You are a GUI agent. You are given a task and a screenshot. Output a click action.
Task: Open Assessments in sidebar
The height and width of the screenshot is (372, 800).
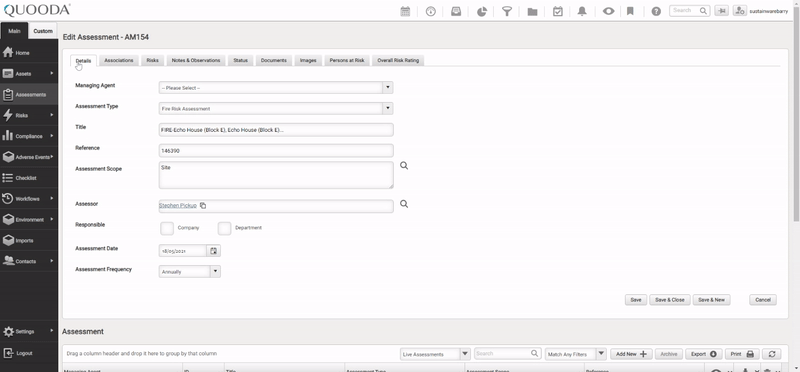(29, 94)
